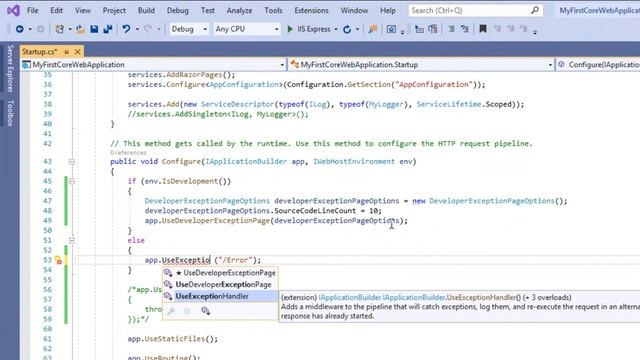
Task: Open the Test menu
Action: pyautogui.click(x=208, y=11)
